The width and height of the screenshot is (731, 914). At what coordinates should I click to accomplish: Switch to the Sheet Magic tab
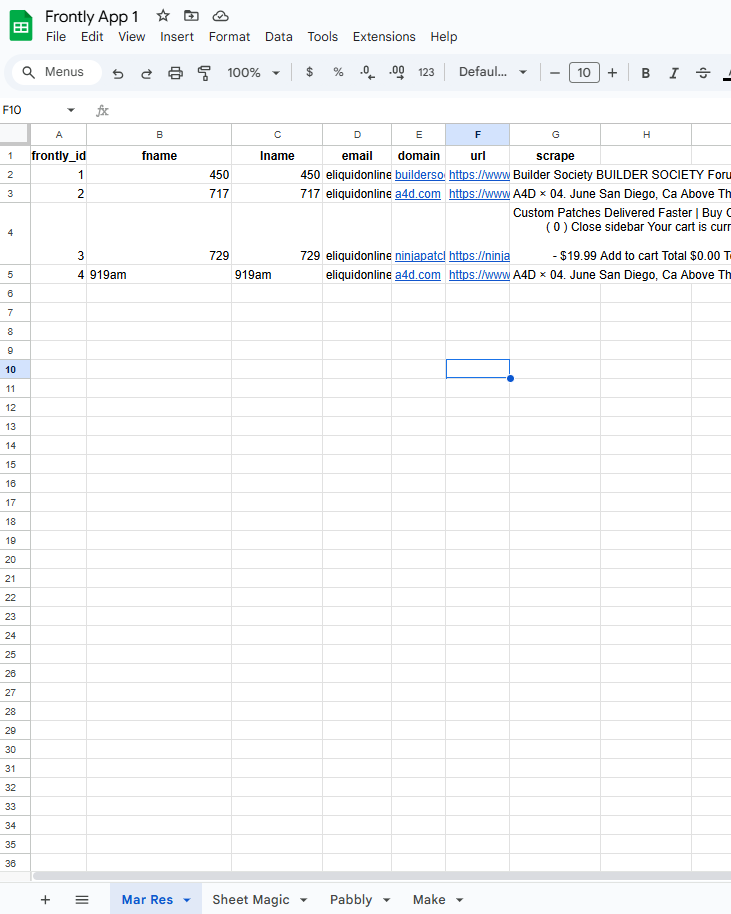251,899
